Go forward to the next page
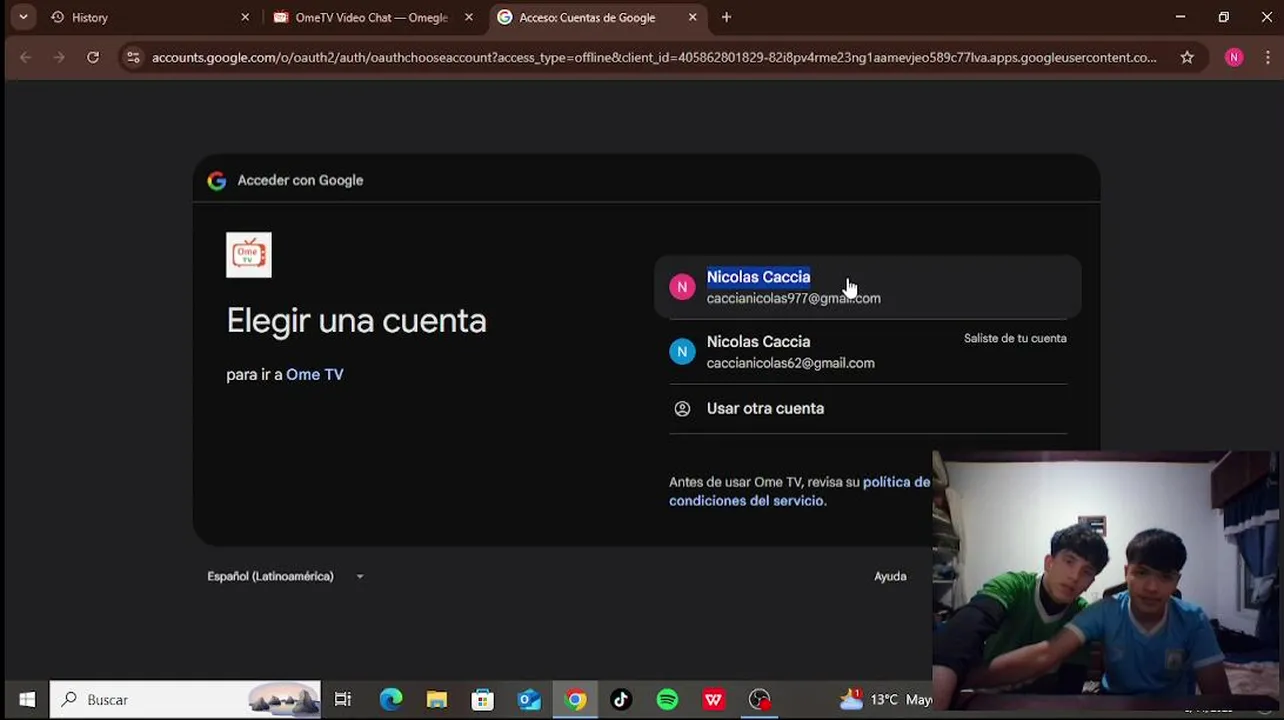Viewport: 1284px width, 720px height. 59,58
